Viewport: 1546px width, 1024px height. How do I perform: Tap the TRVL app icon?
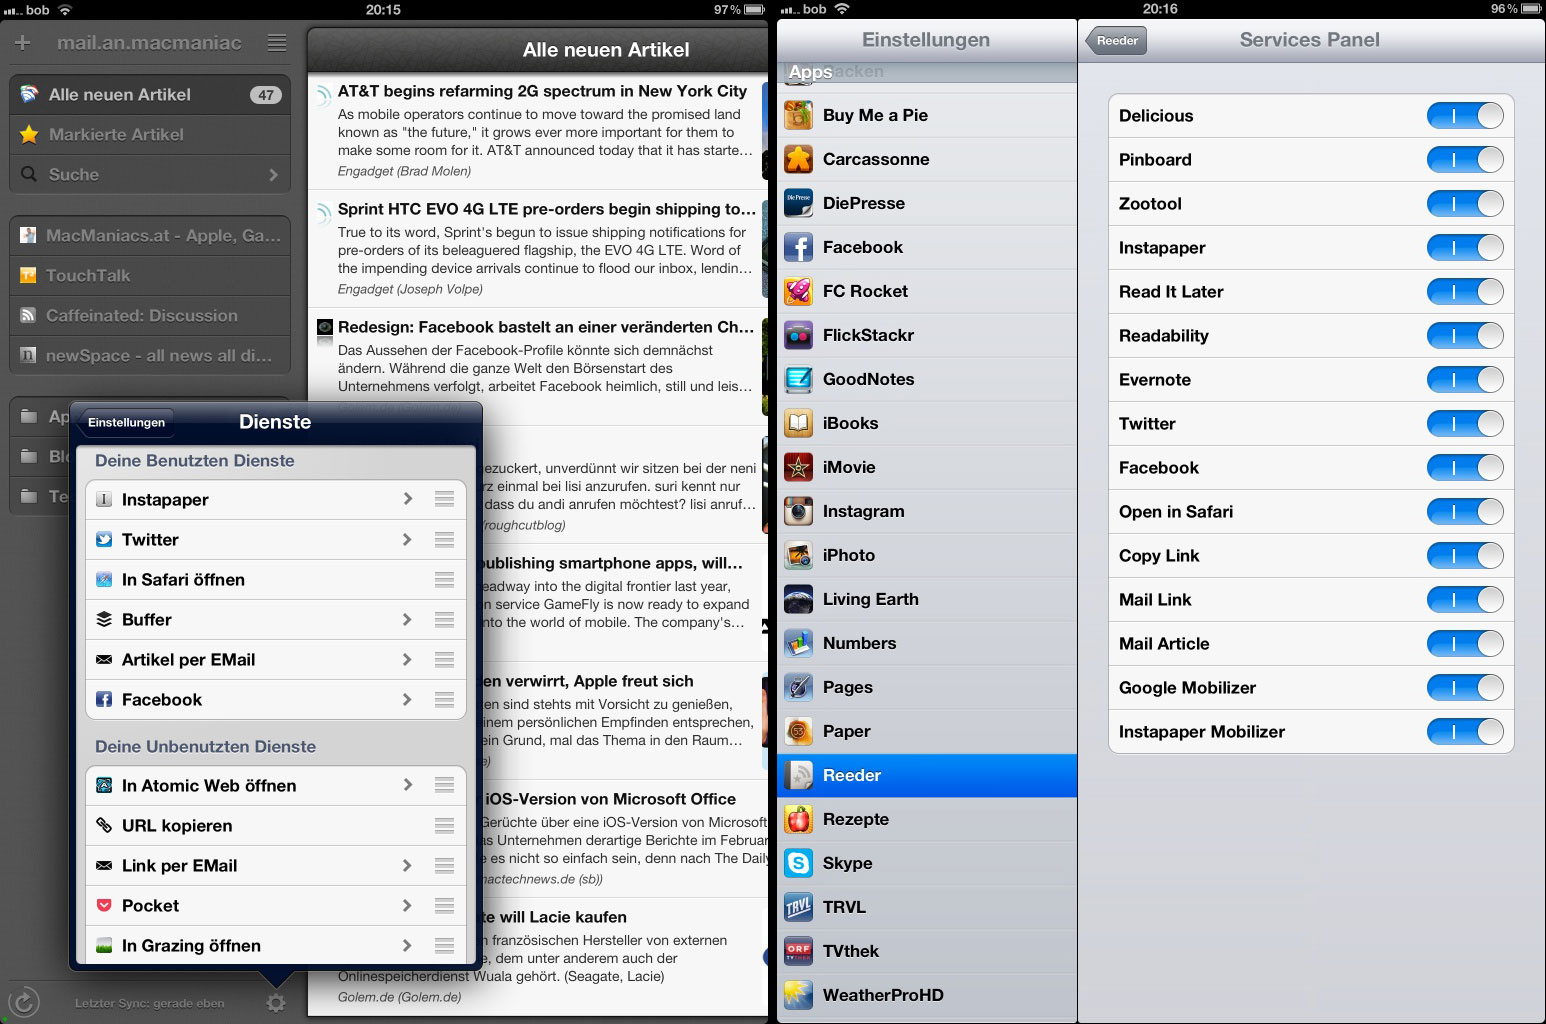(798, 907)
